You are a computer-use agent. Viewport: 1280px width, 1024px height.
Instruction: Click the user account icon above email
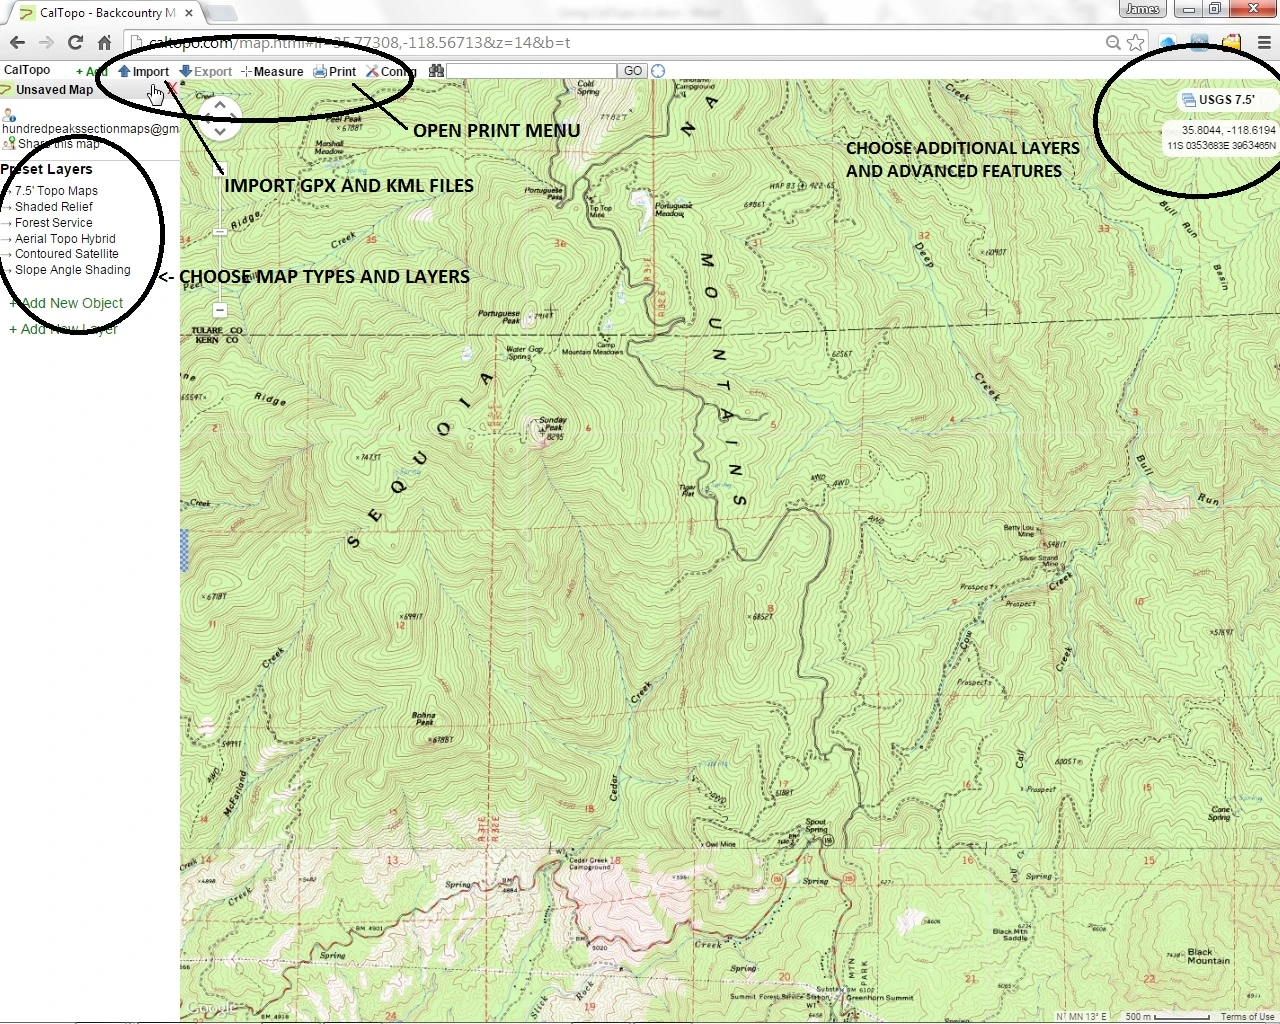8,116
